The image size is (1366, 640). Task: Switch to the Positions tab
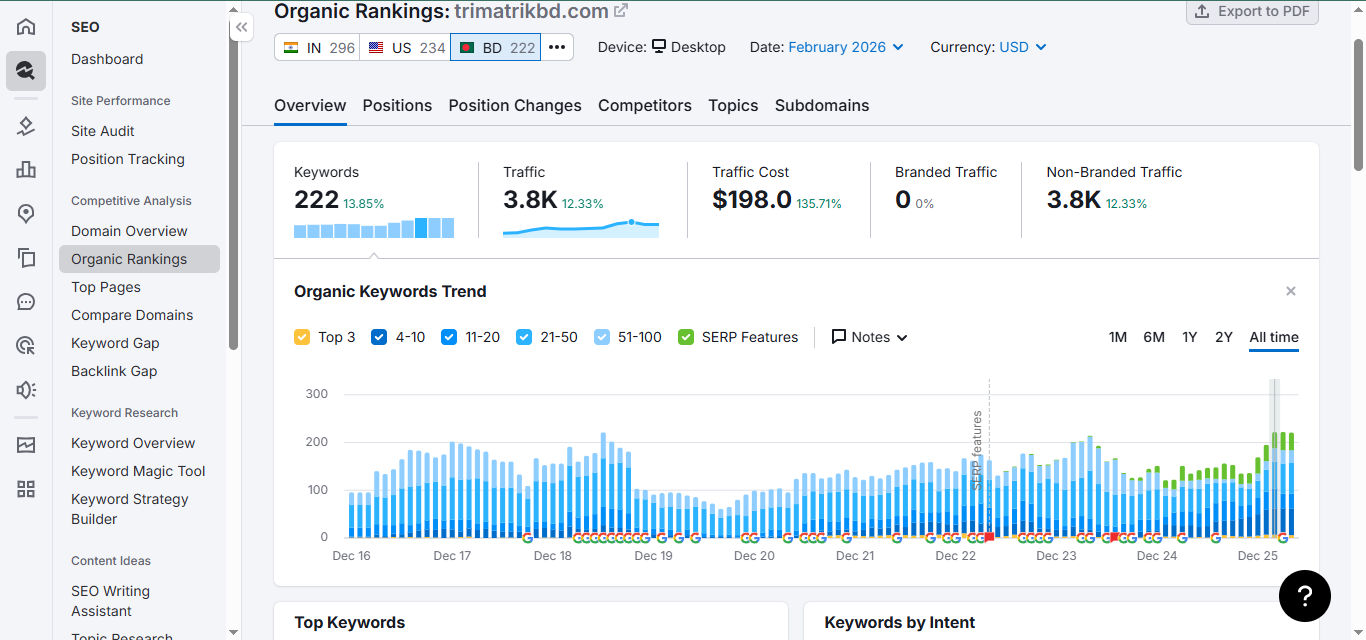[x=397, y=105]
